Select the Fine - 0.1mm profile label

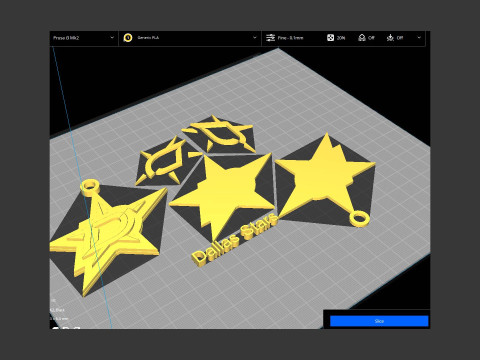point(291,38)
